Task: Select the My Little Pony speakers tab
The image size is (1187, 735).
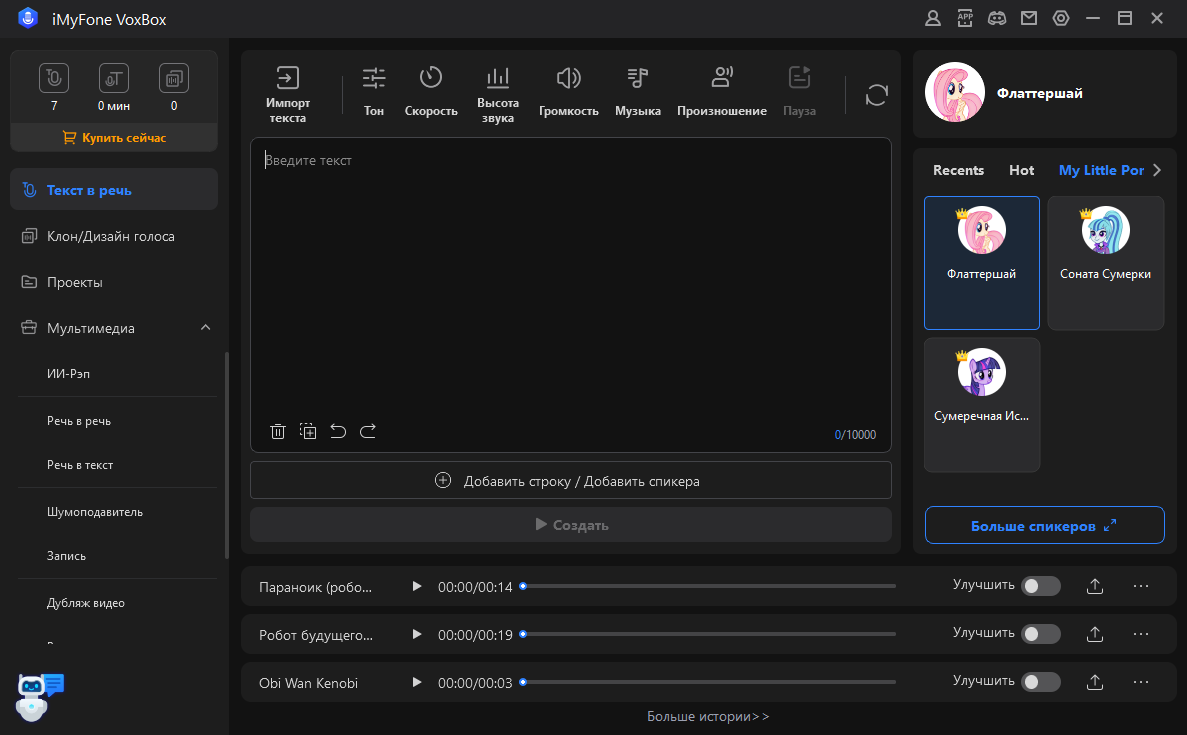Action: 1101,170
